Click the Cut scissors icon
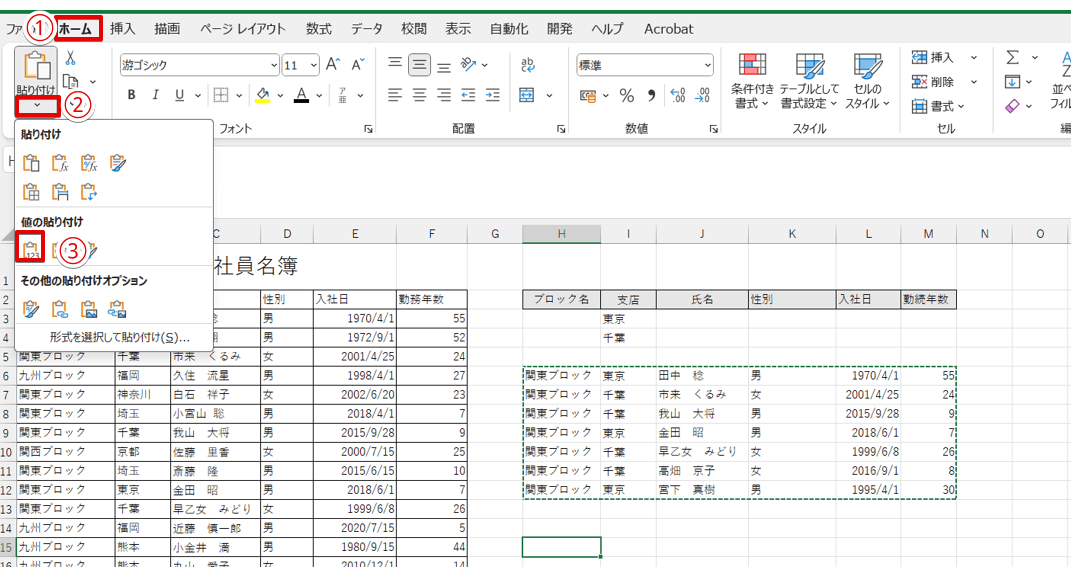 click(70, 58)
